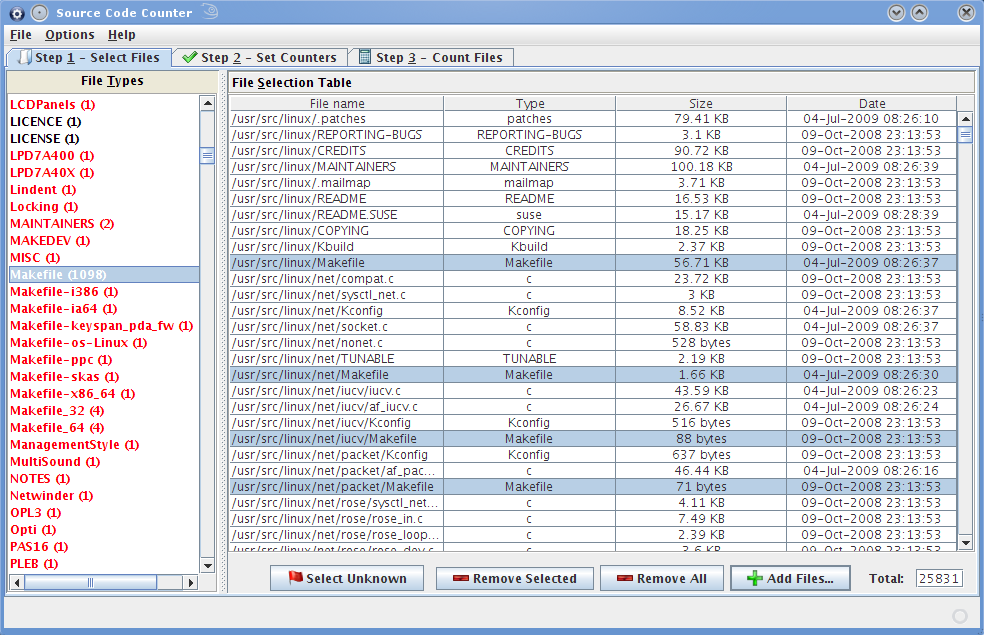Select Makefile (1098) in File Types list
Viewport: 984px width, 635px height.
point(58,275)
